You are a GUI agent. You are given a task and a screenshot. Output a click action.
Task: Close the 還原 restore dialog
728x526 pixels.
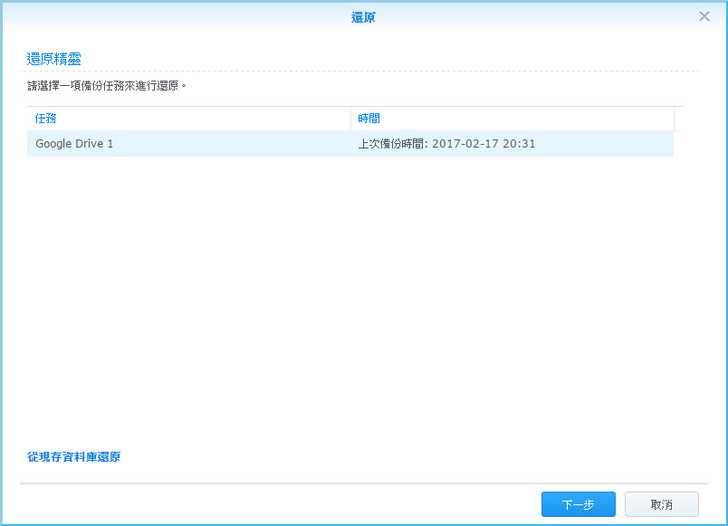point(704,16)
